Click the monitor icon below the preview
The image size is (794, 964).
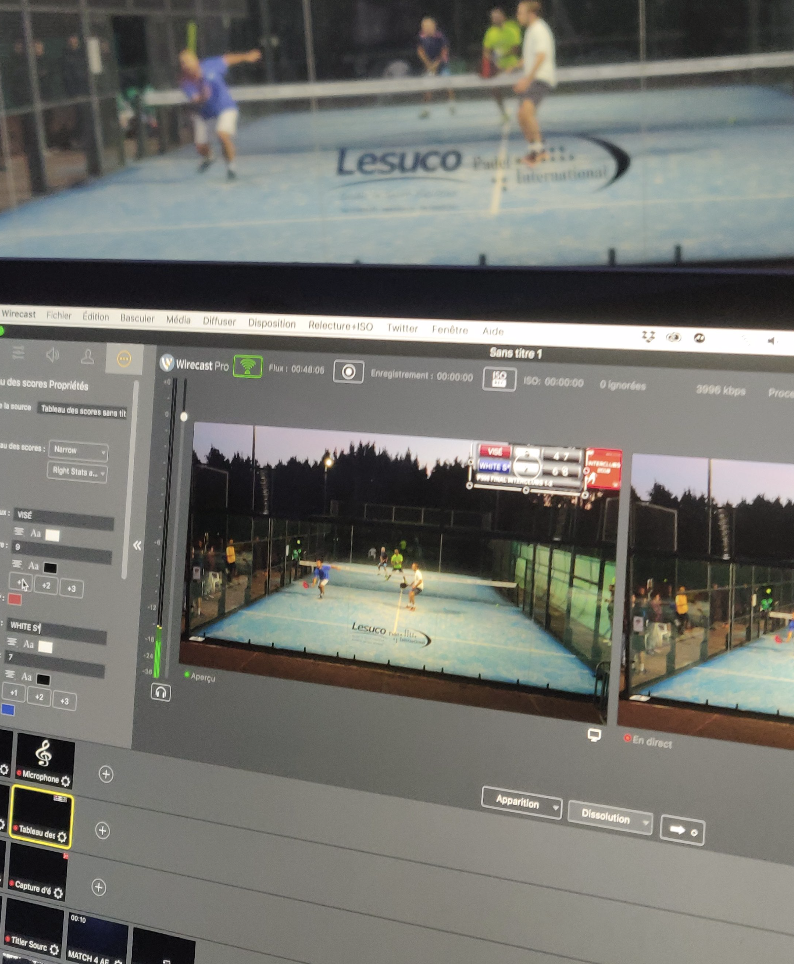pos(594,735)
